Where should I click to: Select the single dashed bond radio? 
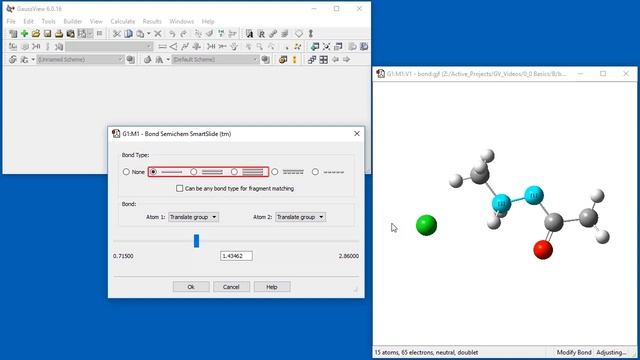[315, 172]
